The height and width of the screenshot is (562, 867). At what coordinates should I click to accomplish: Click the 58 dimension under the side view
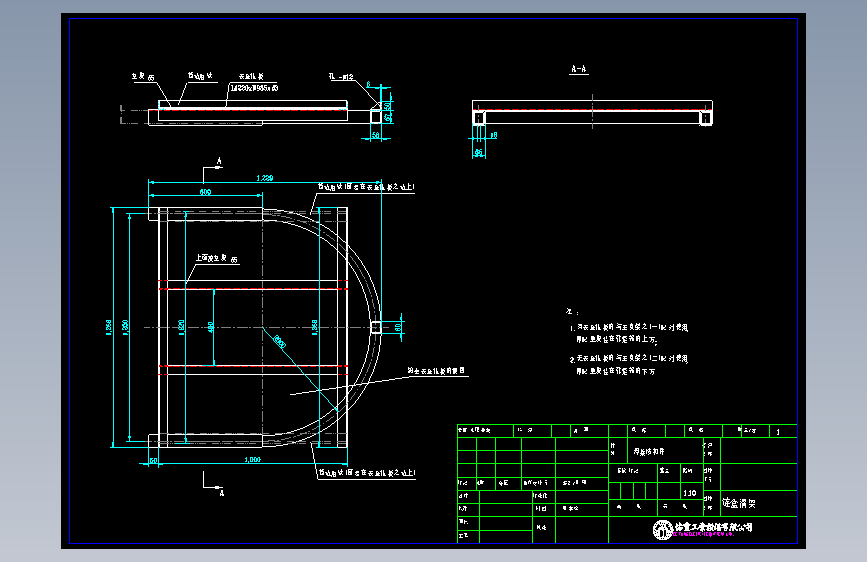(376, 135)
